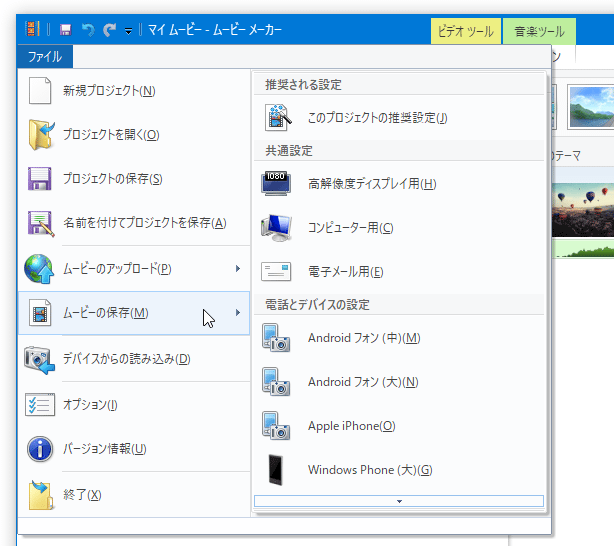Choose 名前を付けてプロジェクトを保存(A)

[x=134, y=223]
